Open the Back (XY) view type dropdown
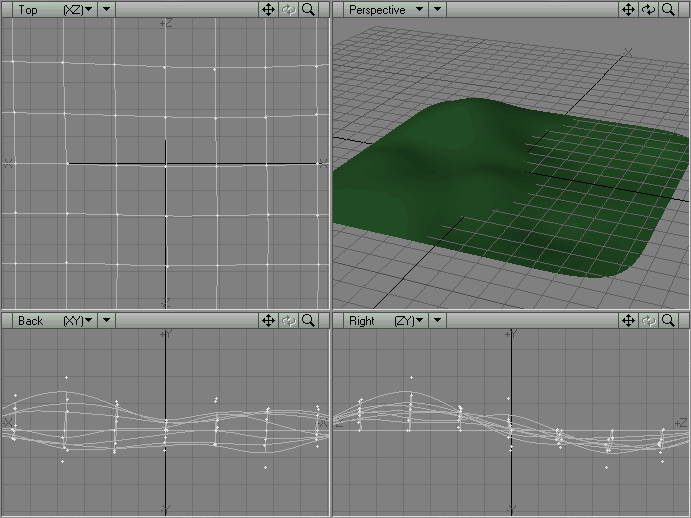The image size is (691, 518). click(55, 320)
